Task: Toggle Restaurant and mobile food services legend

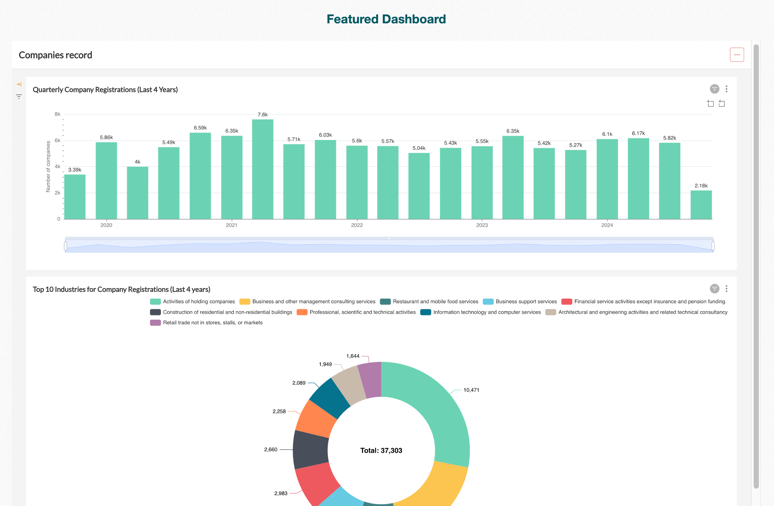Action: point(429,302)
